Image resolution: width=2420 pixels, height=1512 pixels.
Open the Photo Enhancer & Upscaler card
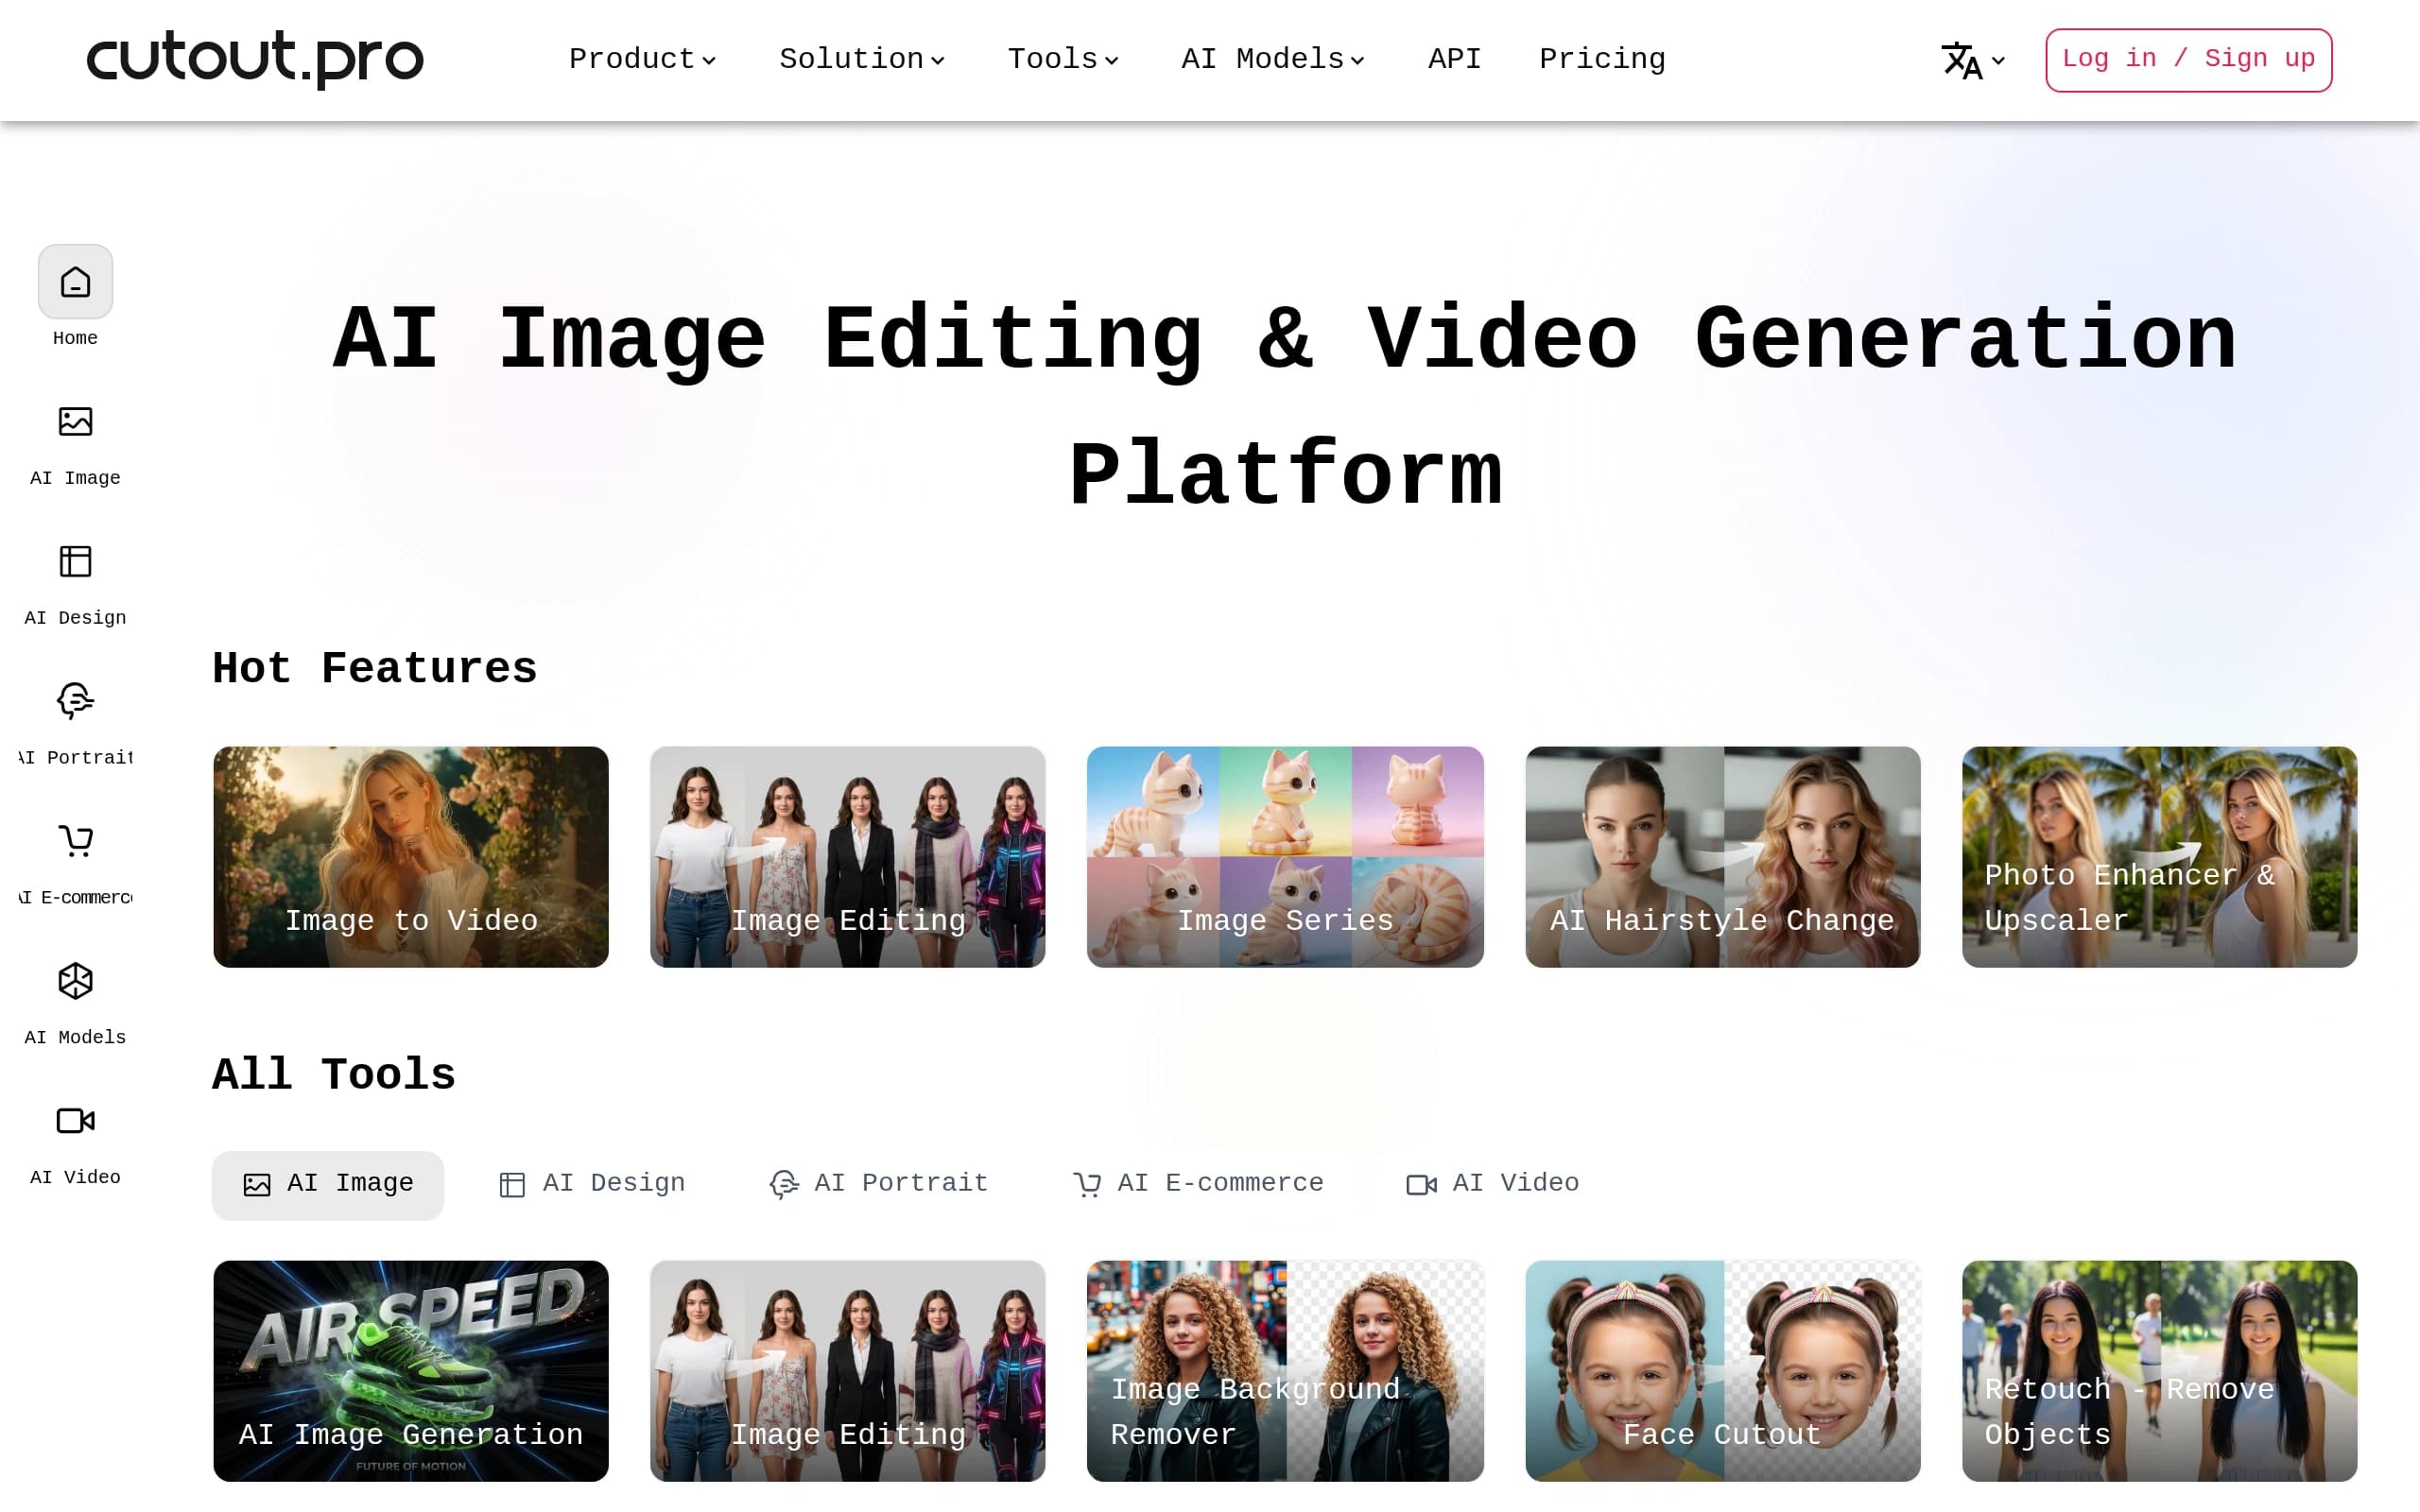tap(2160, 857)
